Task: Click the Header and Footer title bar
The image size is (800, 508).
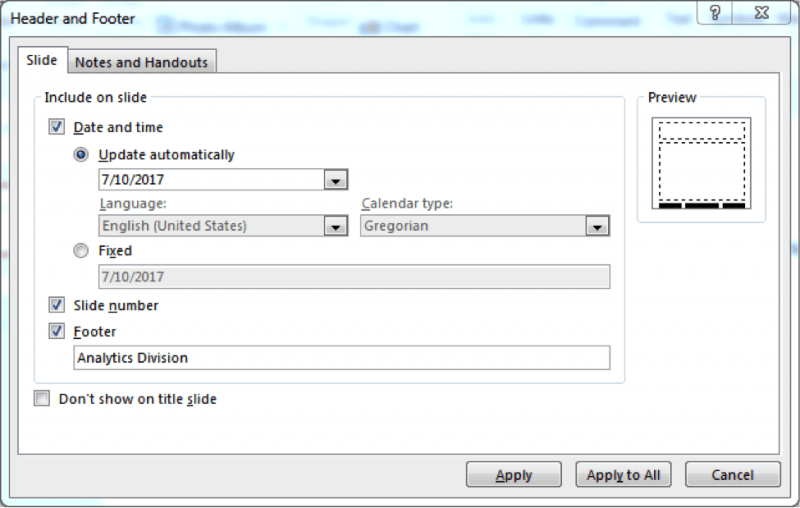Action: pyautogui.click(x=300, y=14)
